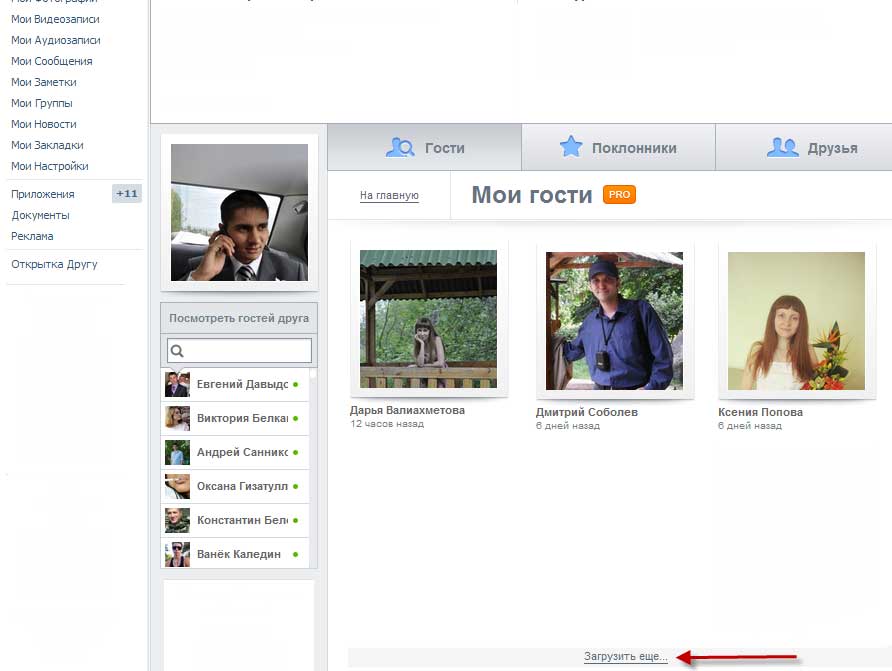The height and width of the screenshot is (671, 892).
Task: Click Оксана Гизатуллина's avatar thumbnail
Action: point(177,487)
